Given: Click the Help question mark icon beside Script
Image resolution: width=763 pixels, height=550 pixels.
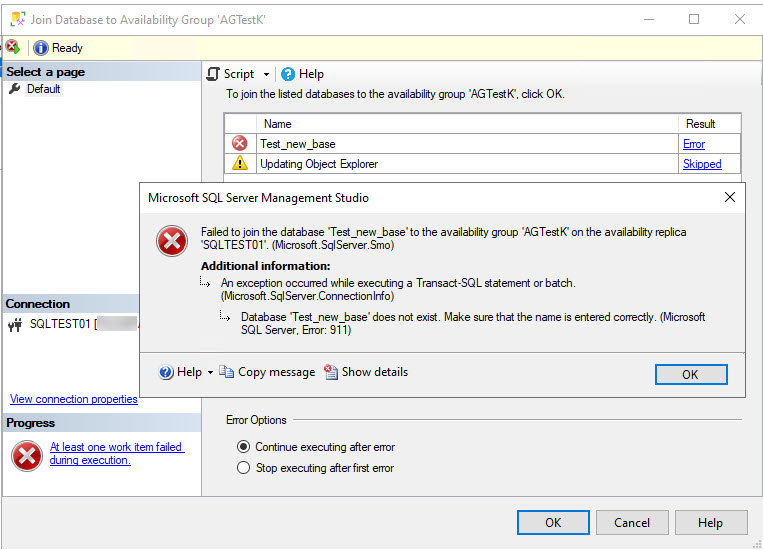Looking at the screenshot, I should [288, 74].
